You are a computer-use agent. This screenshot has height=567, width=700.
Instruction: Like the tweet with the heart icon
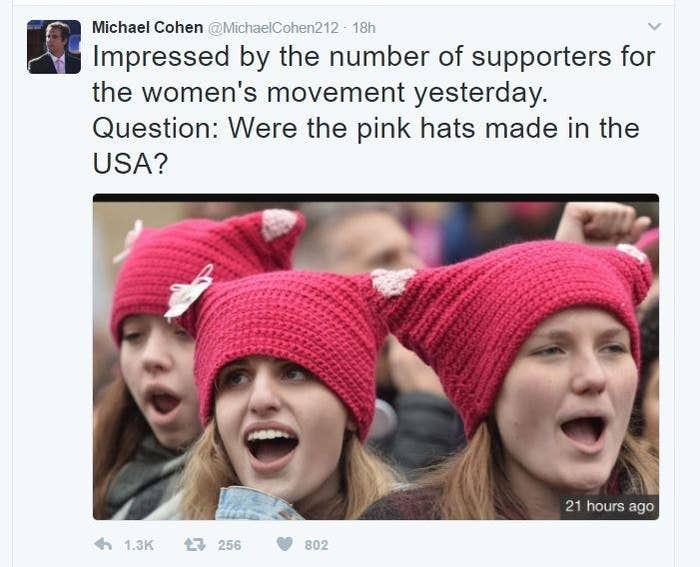tap(284, 544)
